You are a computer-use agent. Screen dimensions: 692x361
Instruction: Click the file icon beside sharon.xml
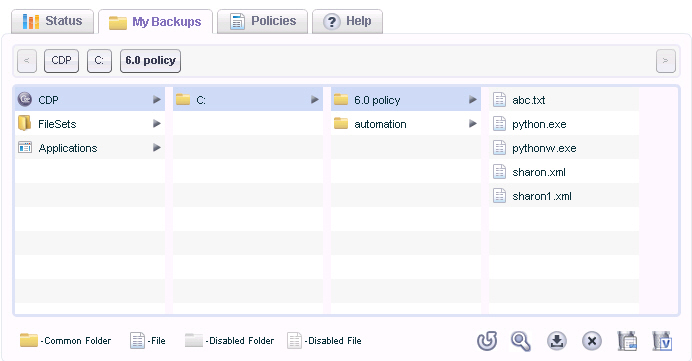499,172
